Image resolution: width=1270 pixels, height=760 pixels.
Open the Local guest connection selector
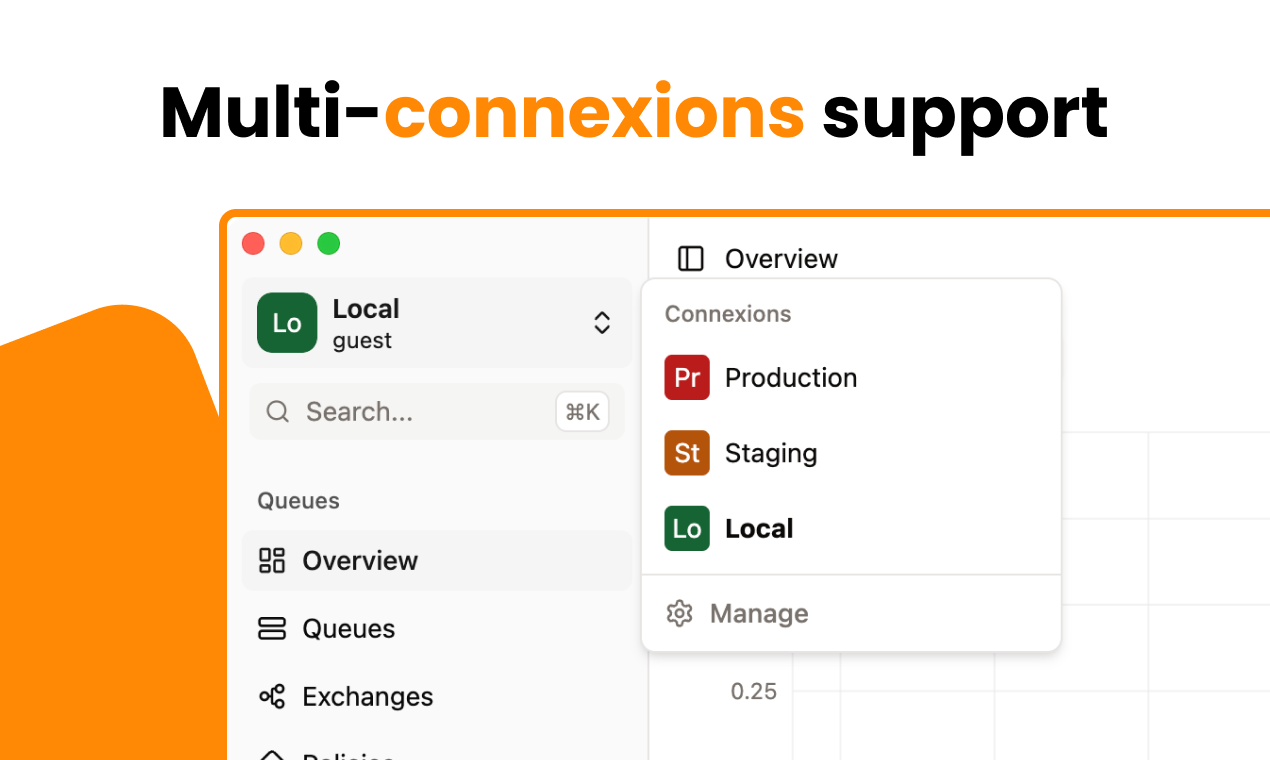point(437,323)
